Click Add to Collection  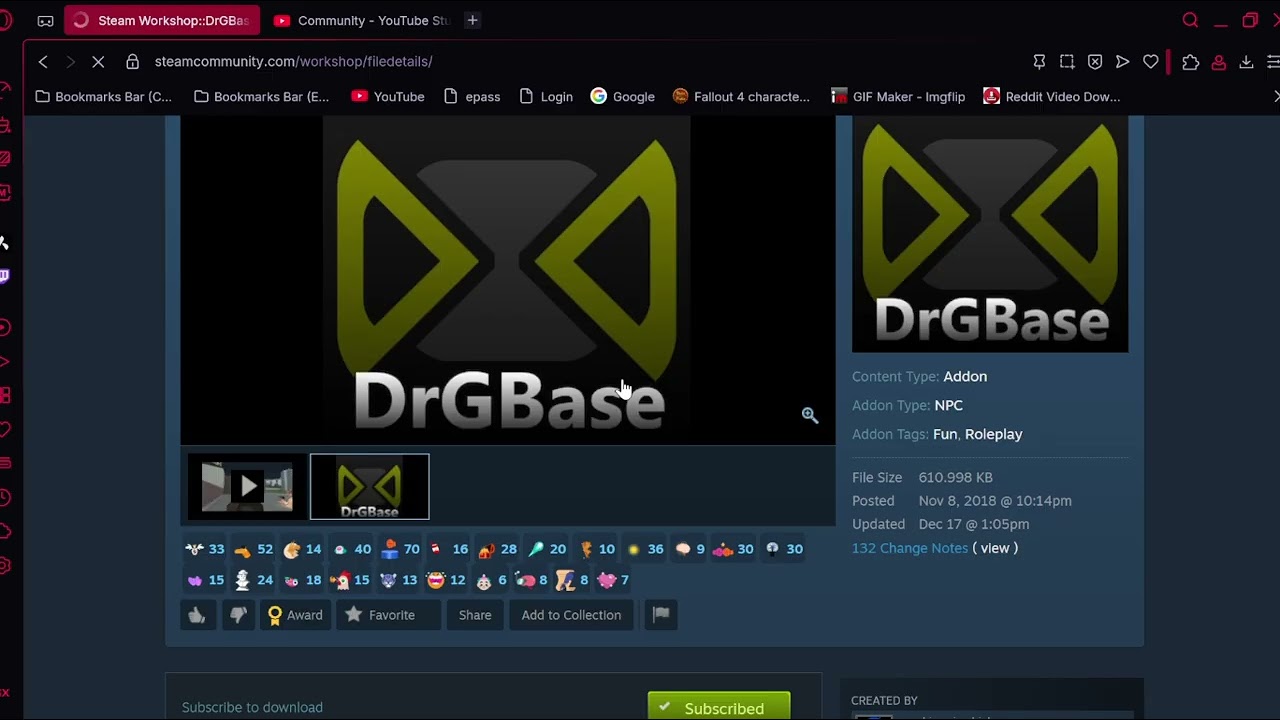pyautogui.click(x=571, y=615)
